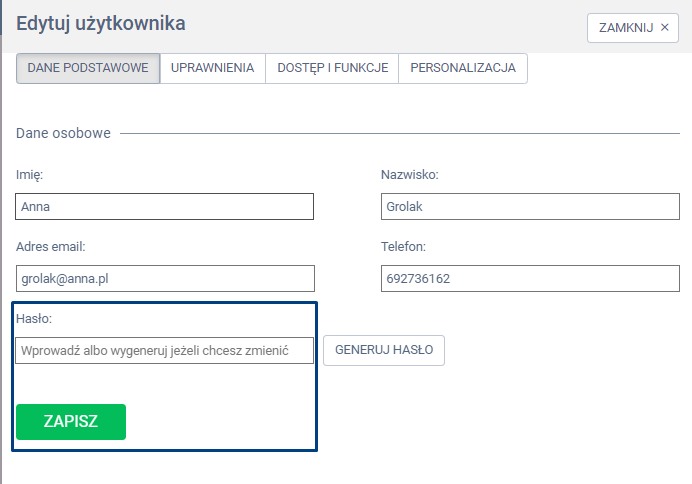Close the dialog with the ZAMKNIJ text

point(625,28)
